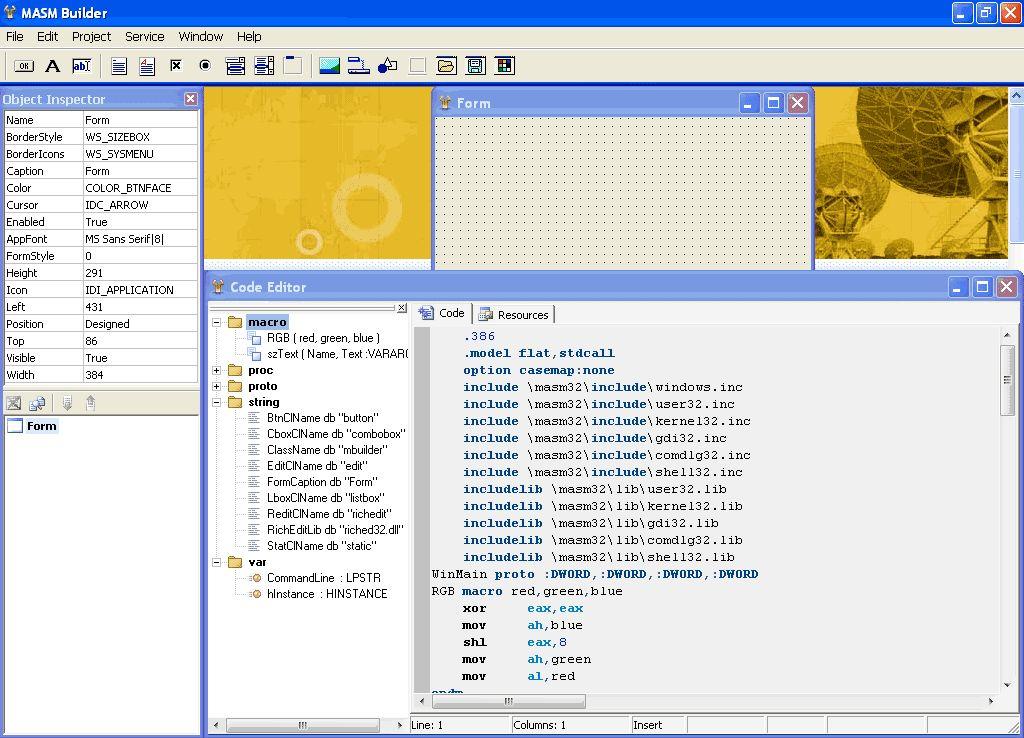Click the Color value COLOR_BTNFACE

click(140, 188)
